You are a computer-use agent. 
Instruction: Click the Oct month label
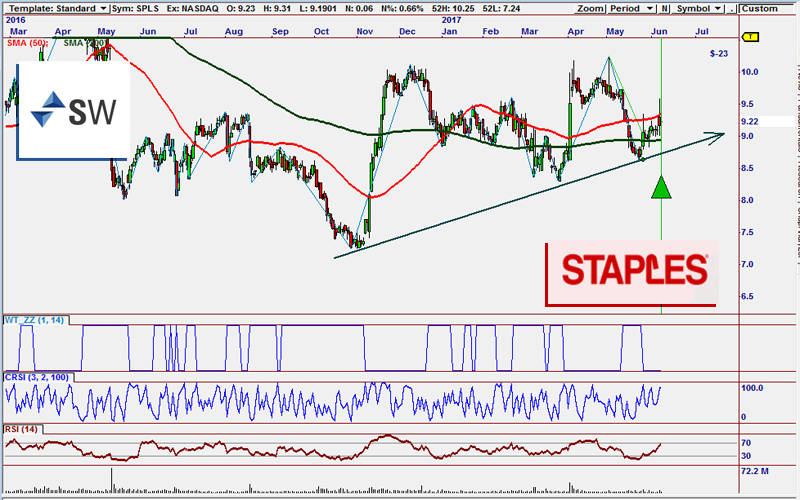321,31
